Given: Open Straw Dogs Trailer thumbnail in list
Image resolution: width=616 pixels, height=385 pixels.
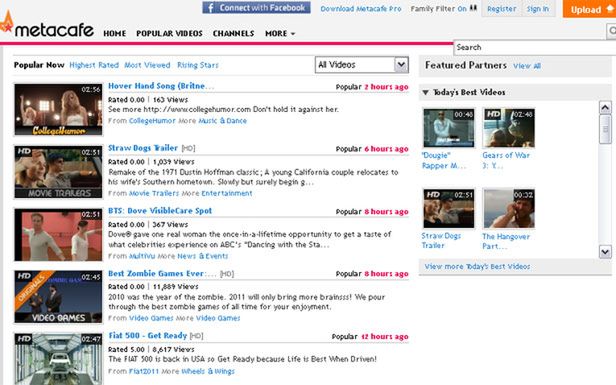Looking at the screenshot, I should [x=58, y=172].
